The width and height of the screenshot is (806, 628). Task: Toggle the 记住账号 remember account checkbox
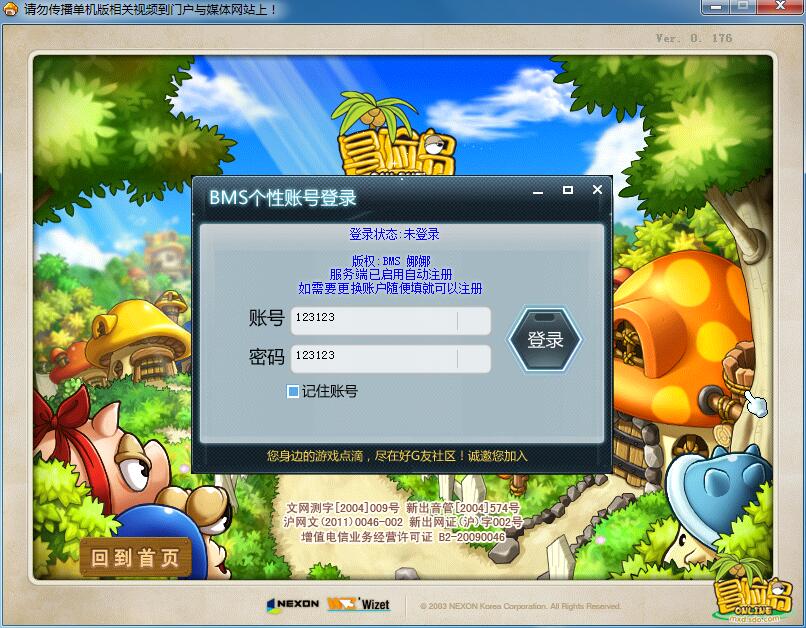click(293, 392)
